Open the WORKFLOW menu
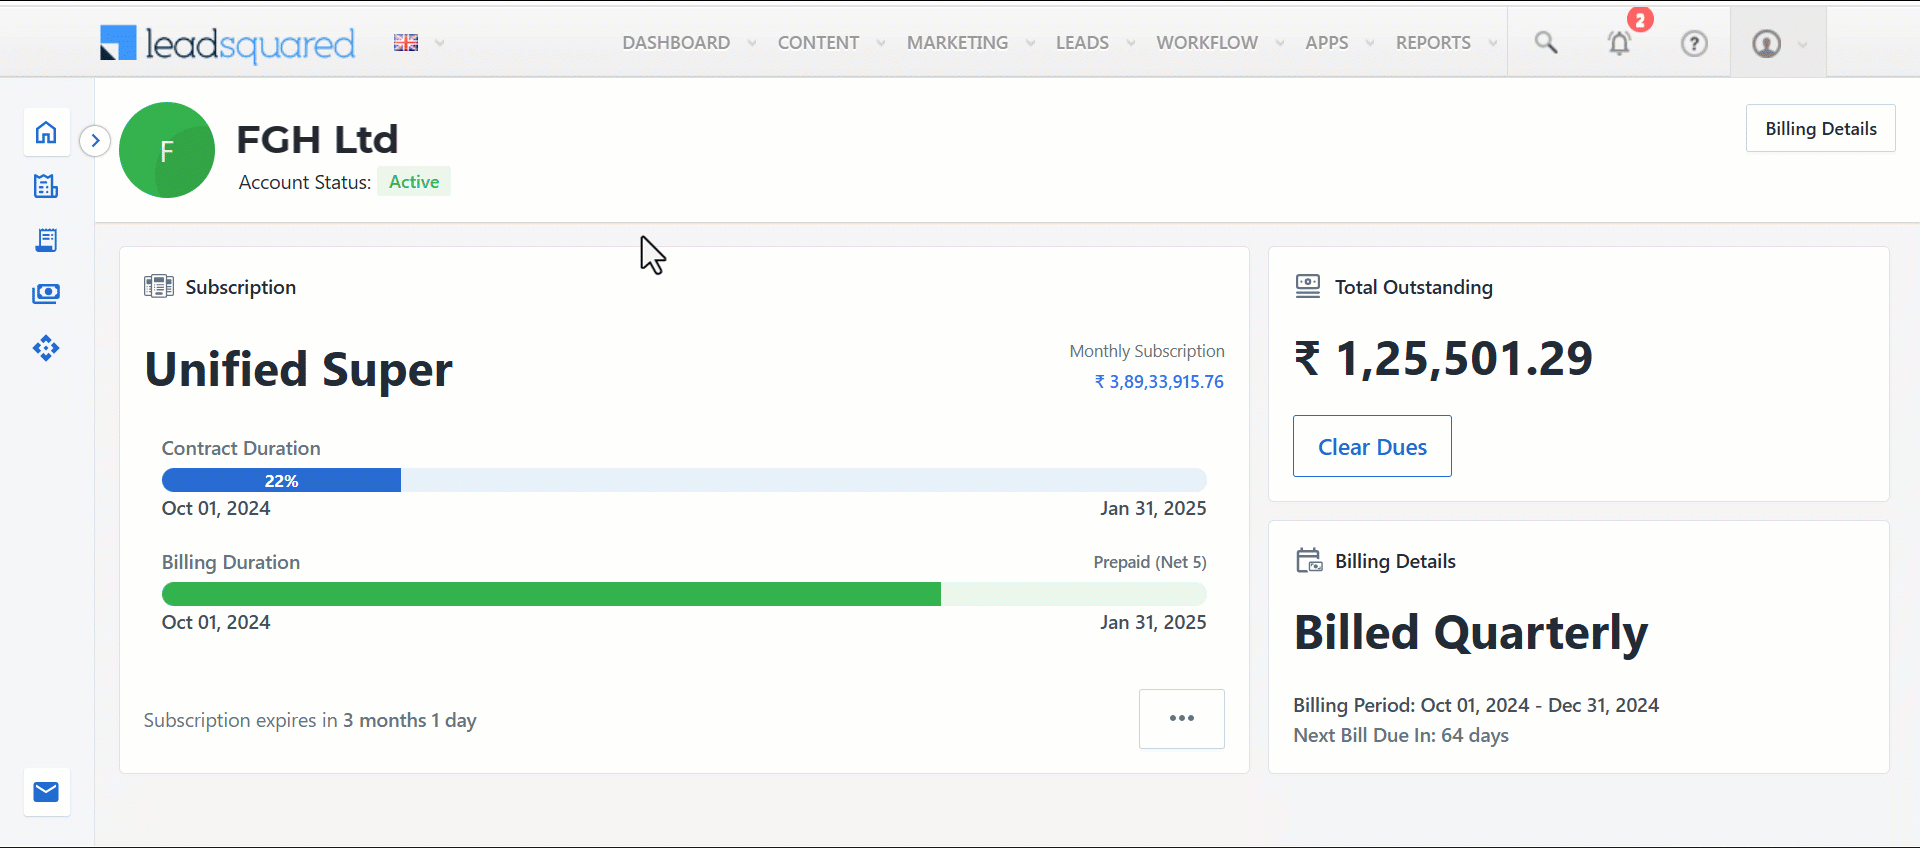The width and height of the screenshot is (1920, 848). [x=1207, y=43]
